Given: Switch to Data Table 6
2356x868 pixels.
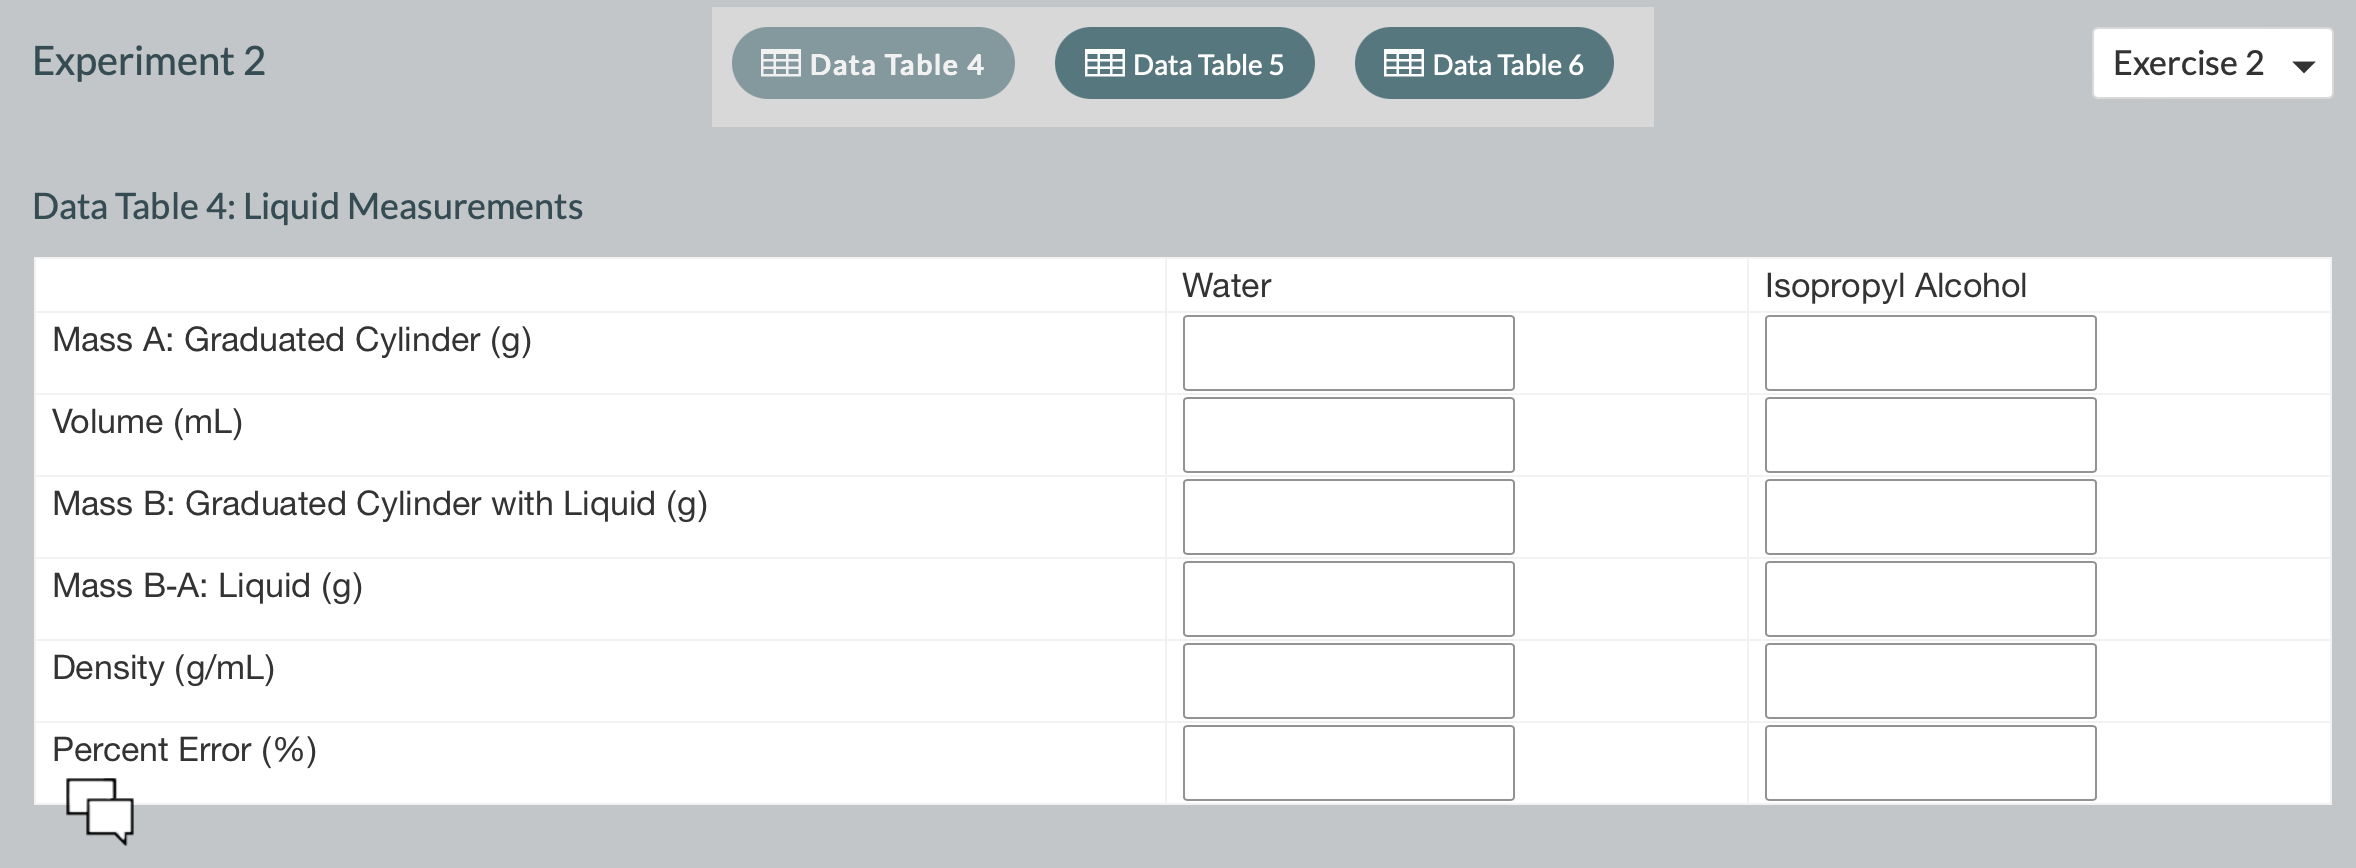Looking at the screenshot, I should [x=1483, y=63].
